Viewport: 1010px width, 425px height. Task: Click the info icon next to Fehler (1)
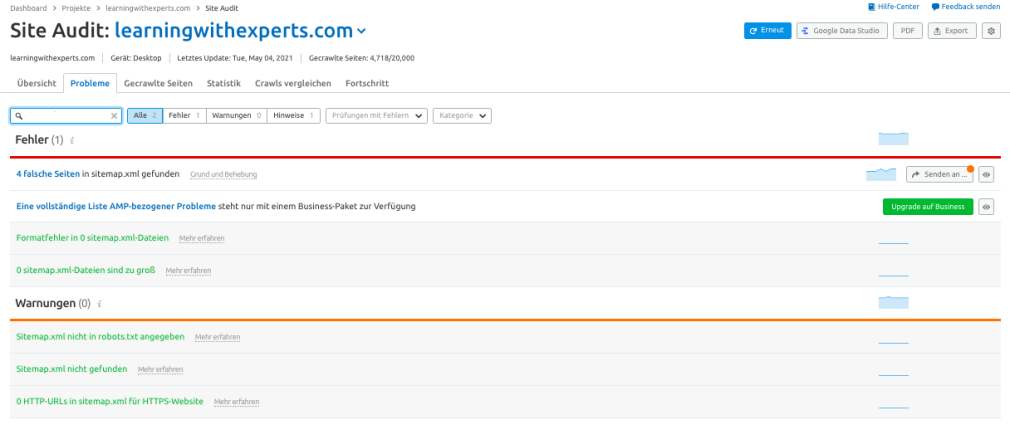[72, 140]
